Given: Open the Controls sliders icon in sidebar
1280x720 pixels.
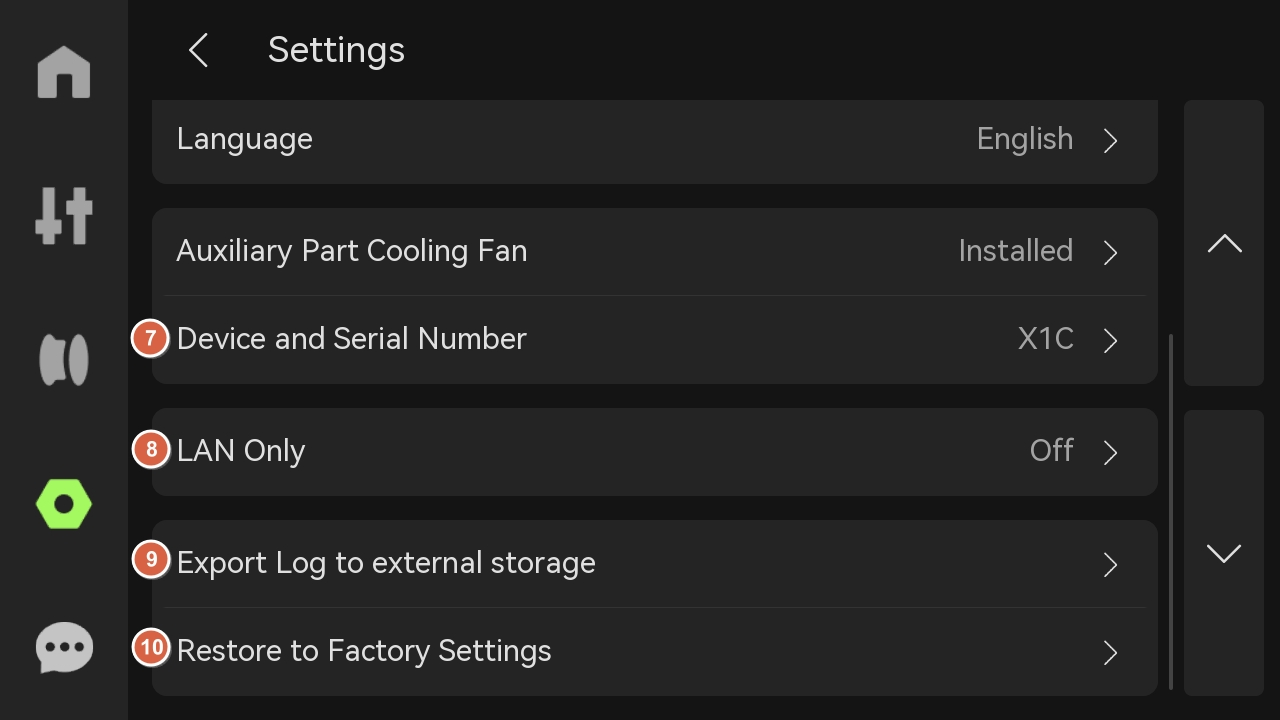Looking at the screenshot, I should pyautogui.click(x=64, y=216).
